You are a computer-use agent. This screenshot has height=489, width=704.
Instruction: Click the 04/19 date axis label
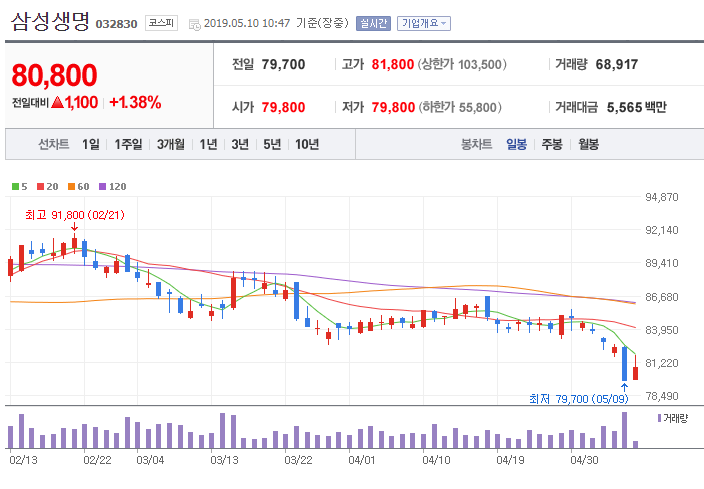point(510,460)
